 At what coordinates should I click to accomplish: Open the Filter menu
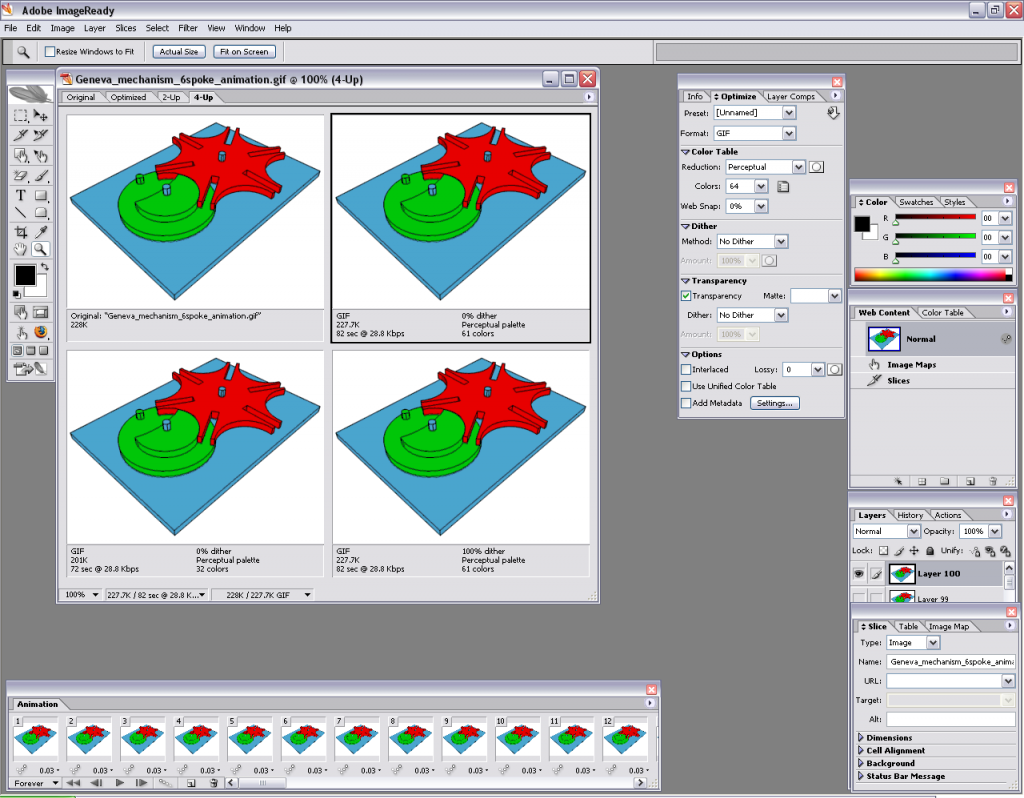point(188,28)
